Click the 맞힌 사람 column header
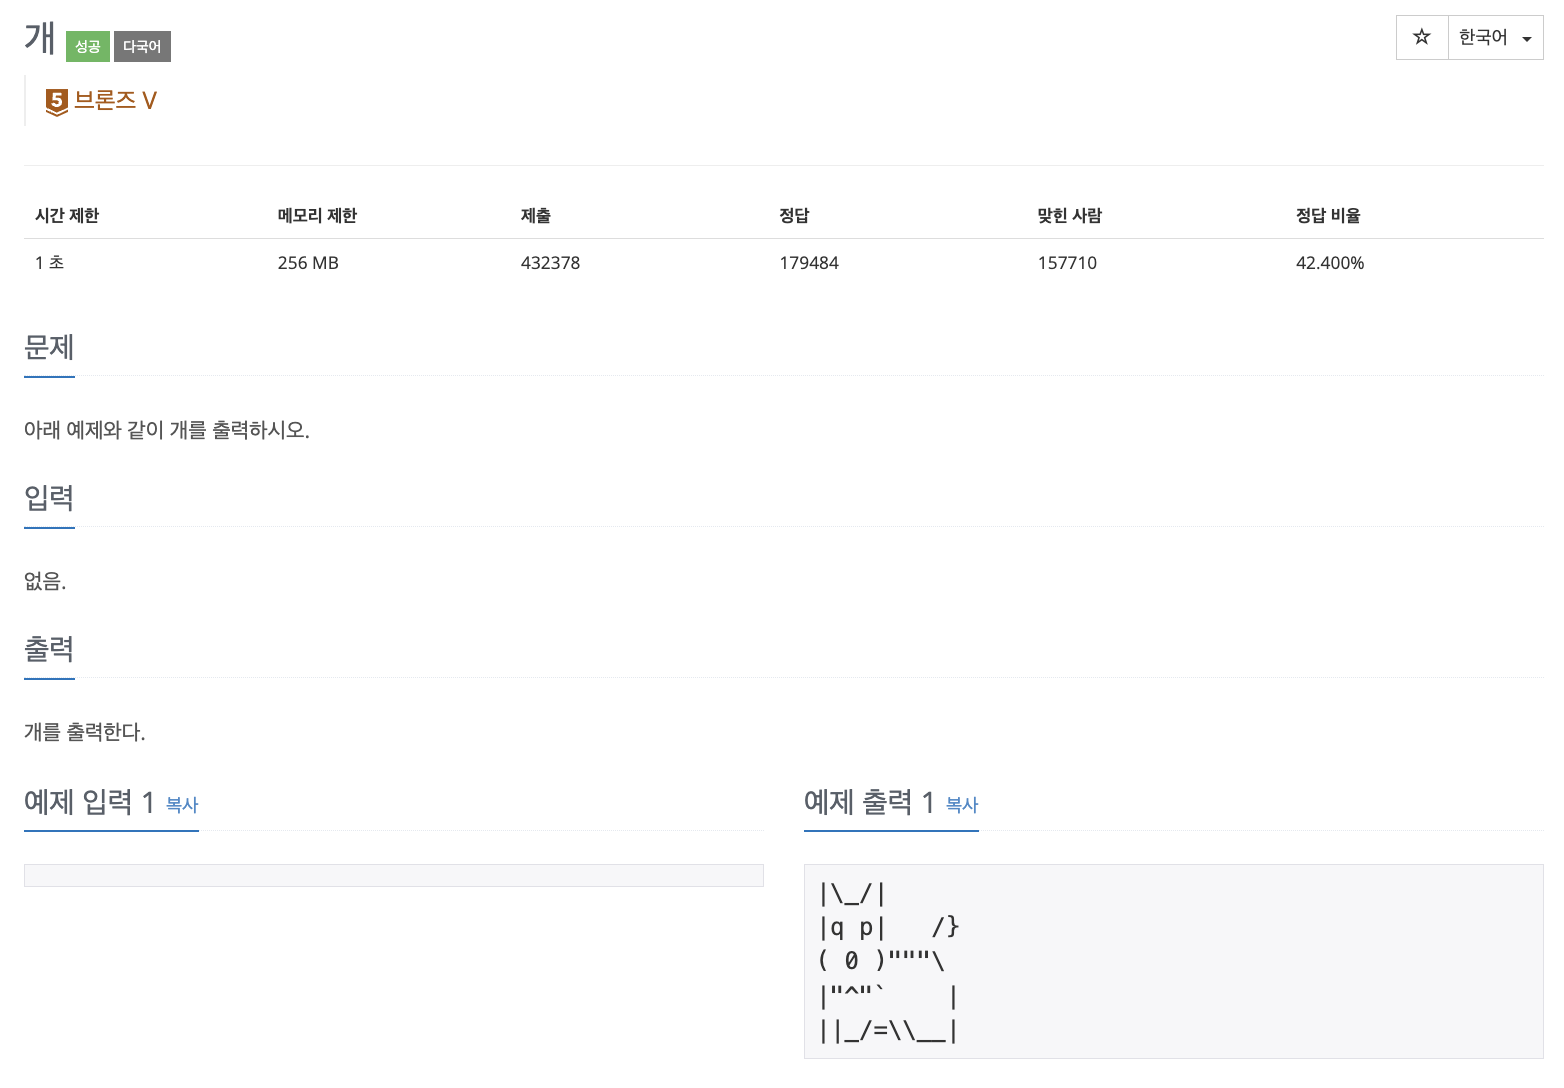The height and width of the screenshot is (1088, 1564). click(1069, 215)
